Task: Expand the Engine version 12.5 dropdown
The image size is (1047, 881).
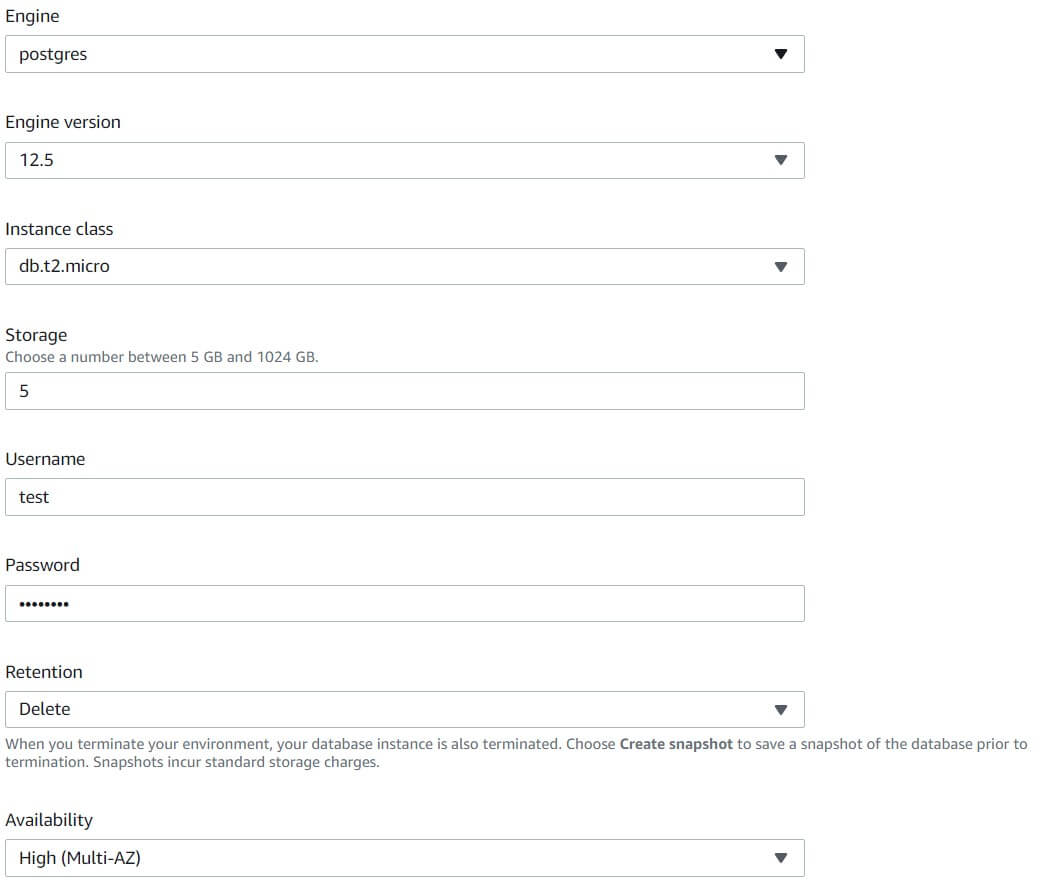Action: point(405,160)
